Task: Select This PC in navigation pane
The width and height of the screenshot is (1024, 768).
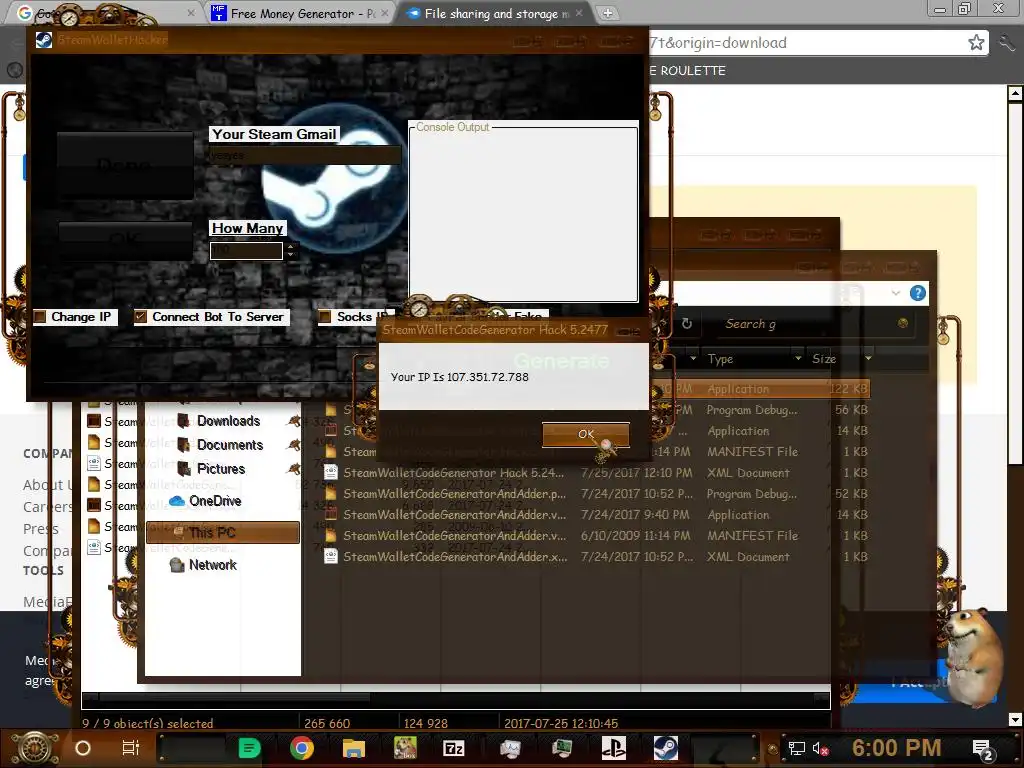Action: [223, 532]
